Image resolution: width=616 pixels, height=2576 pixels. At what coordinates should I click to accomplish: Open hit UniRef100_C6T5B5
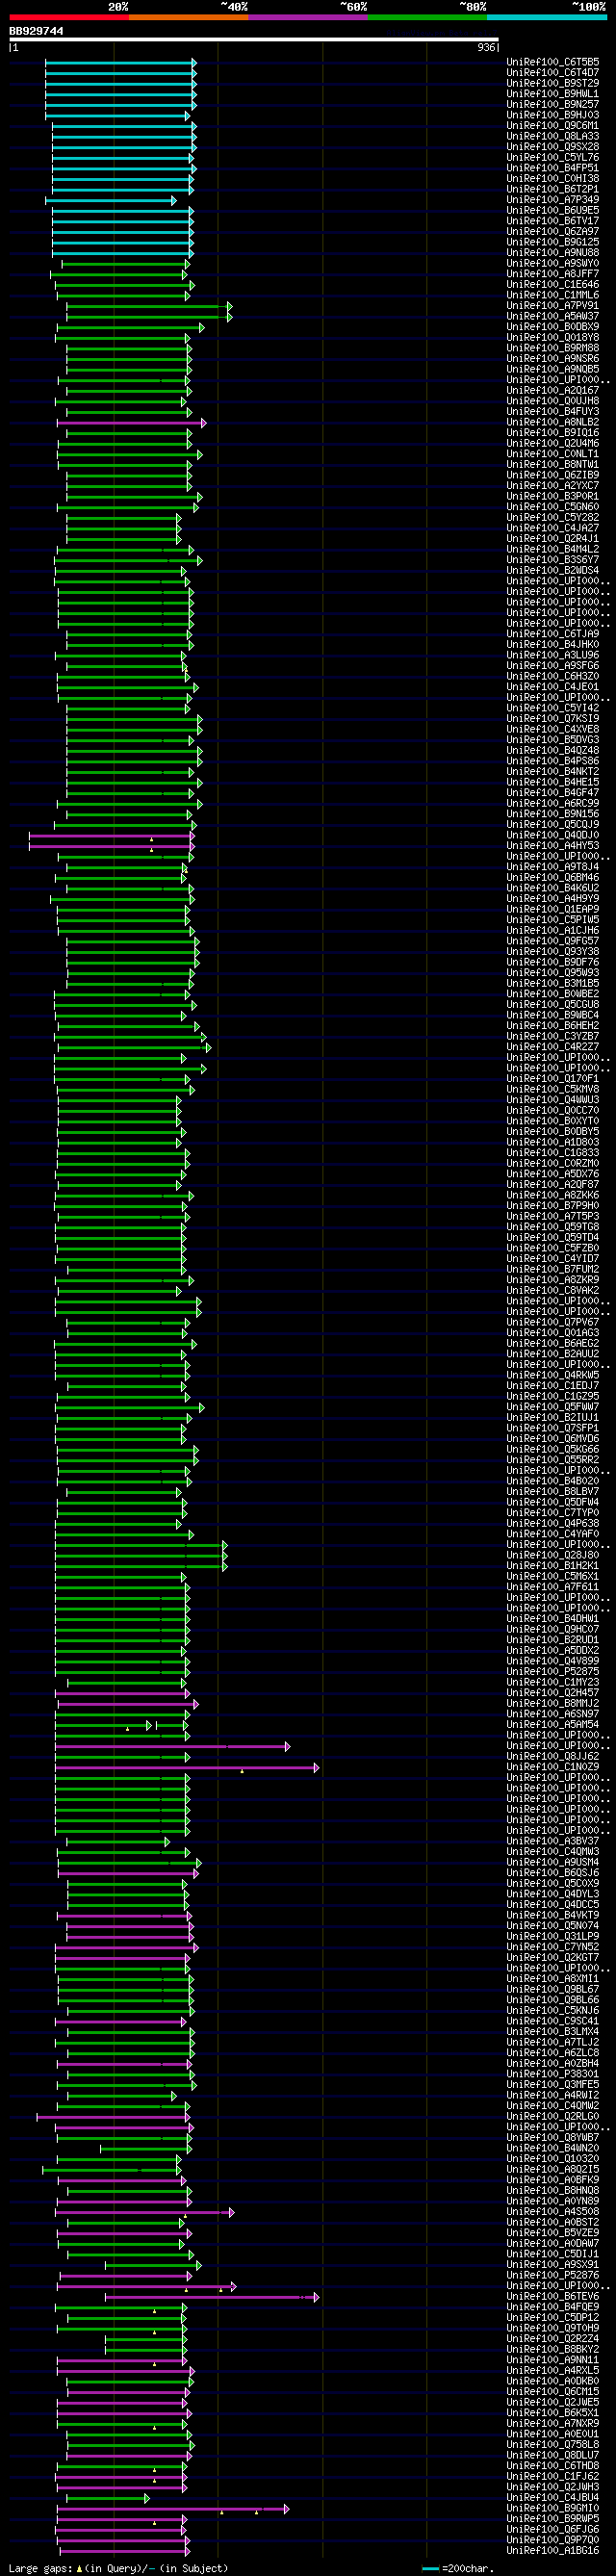pos(553,62)
